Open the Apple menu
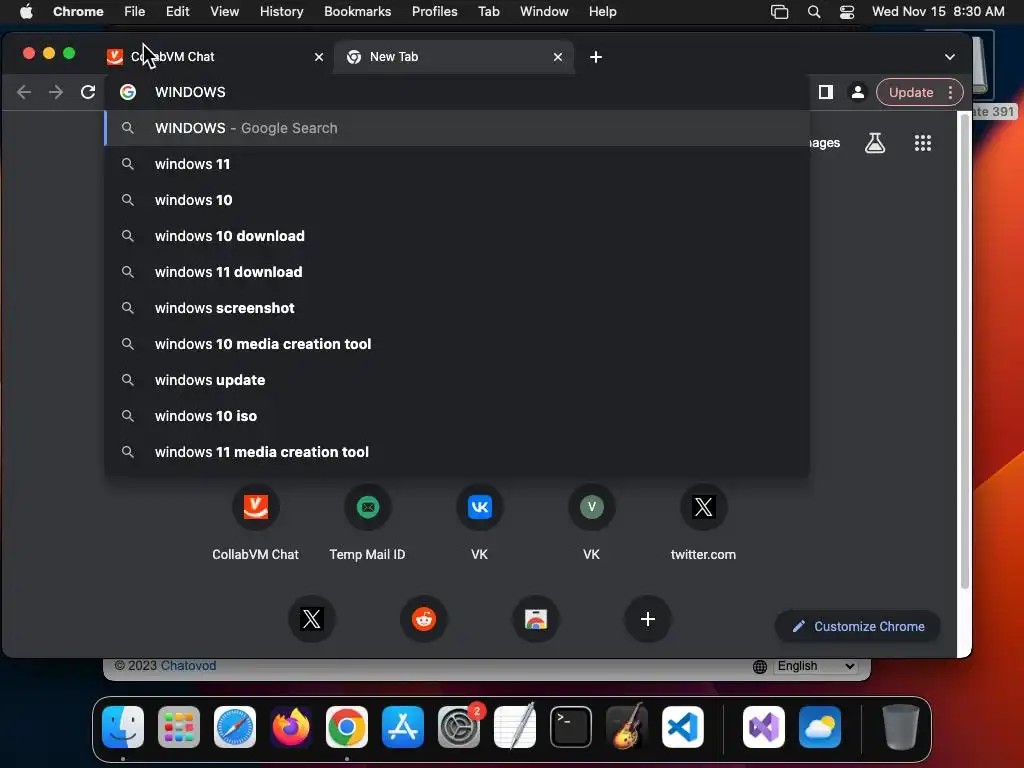 pyautogui.click(x=26, y=11)
